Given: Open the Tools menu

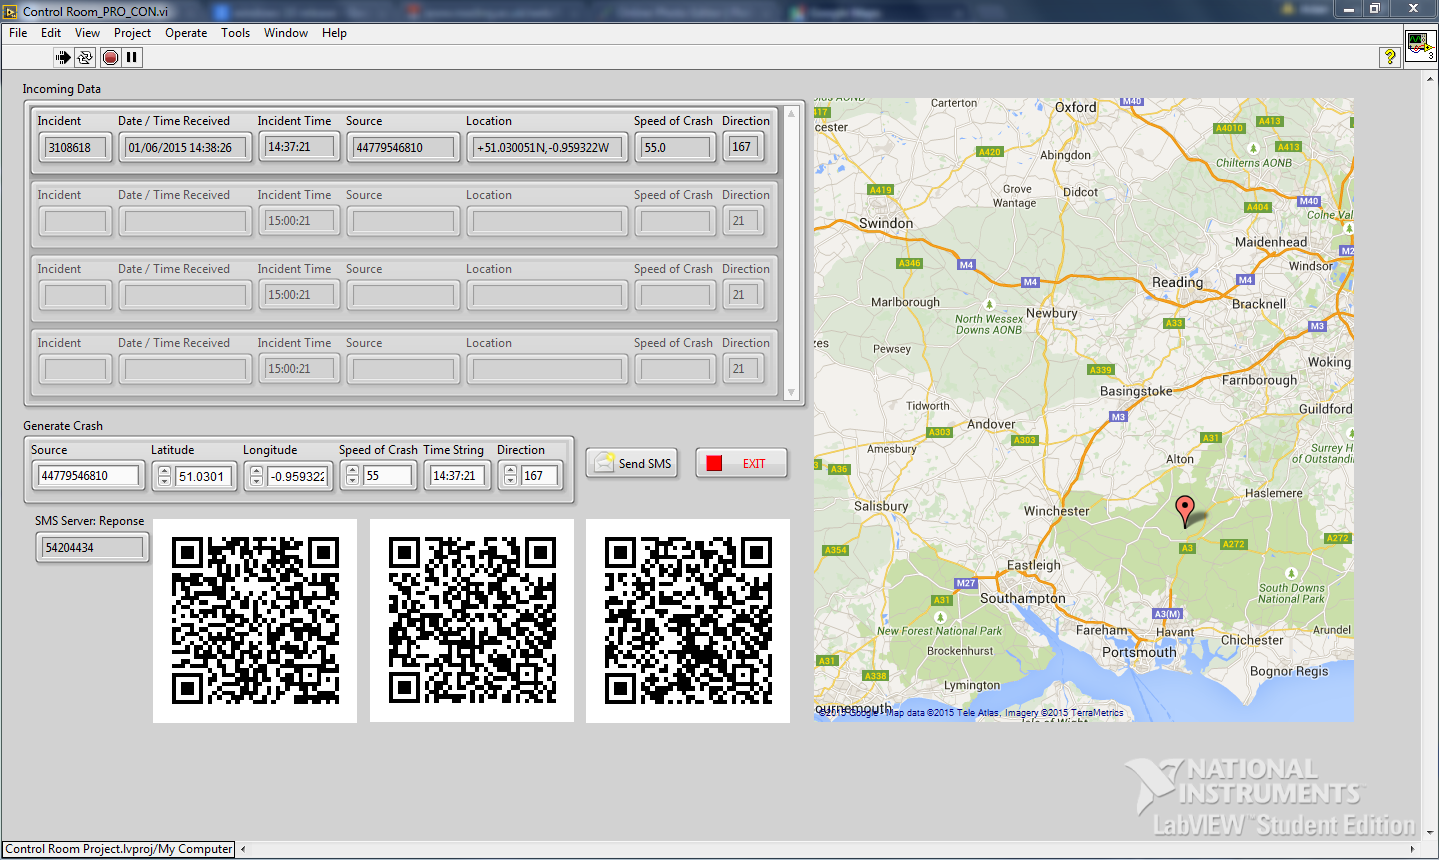Looking at the screenshot, I should [235, 33].
